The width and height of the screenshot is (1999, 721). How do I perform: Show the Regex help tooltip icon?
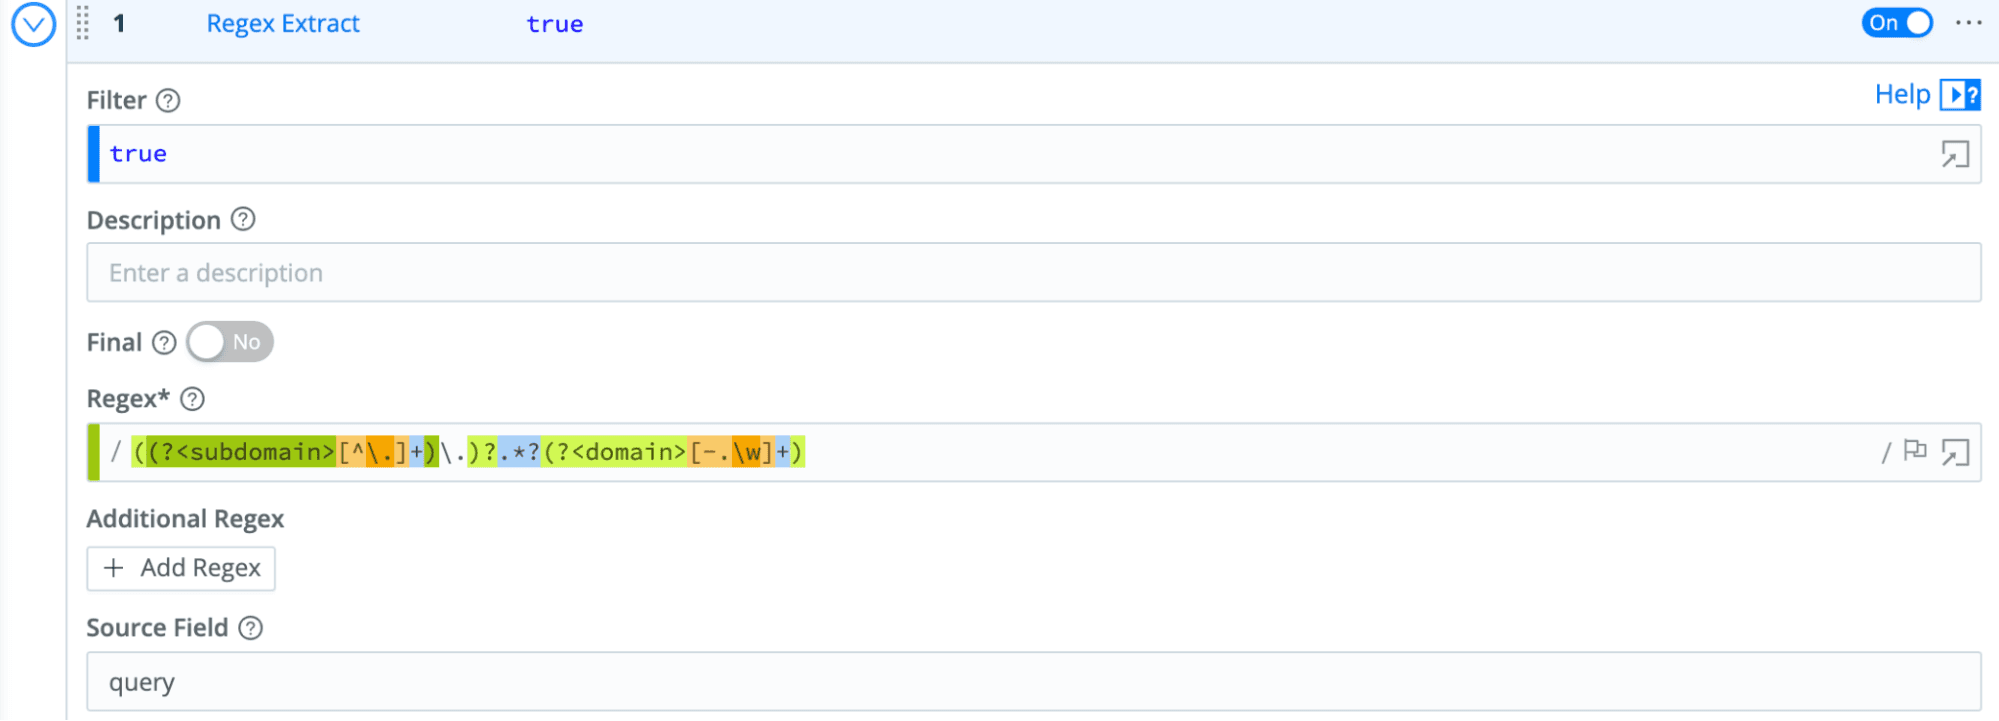click(192, 399)
